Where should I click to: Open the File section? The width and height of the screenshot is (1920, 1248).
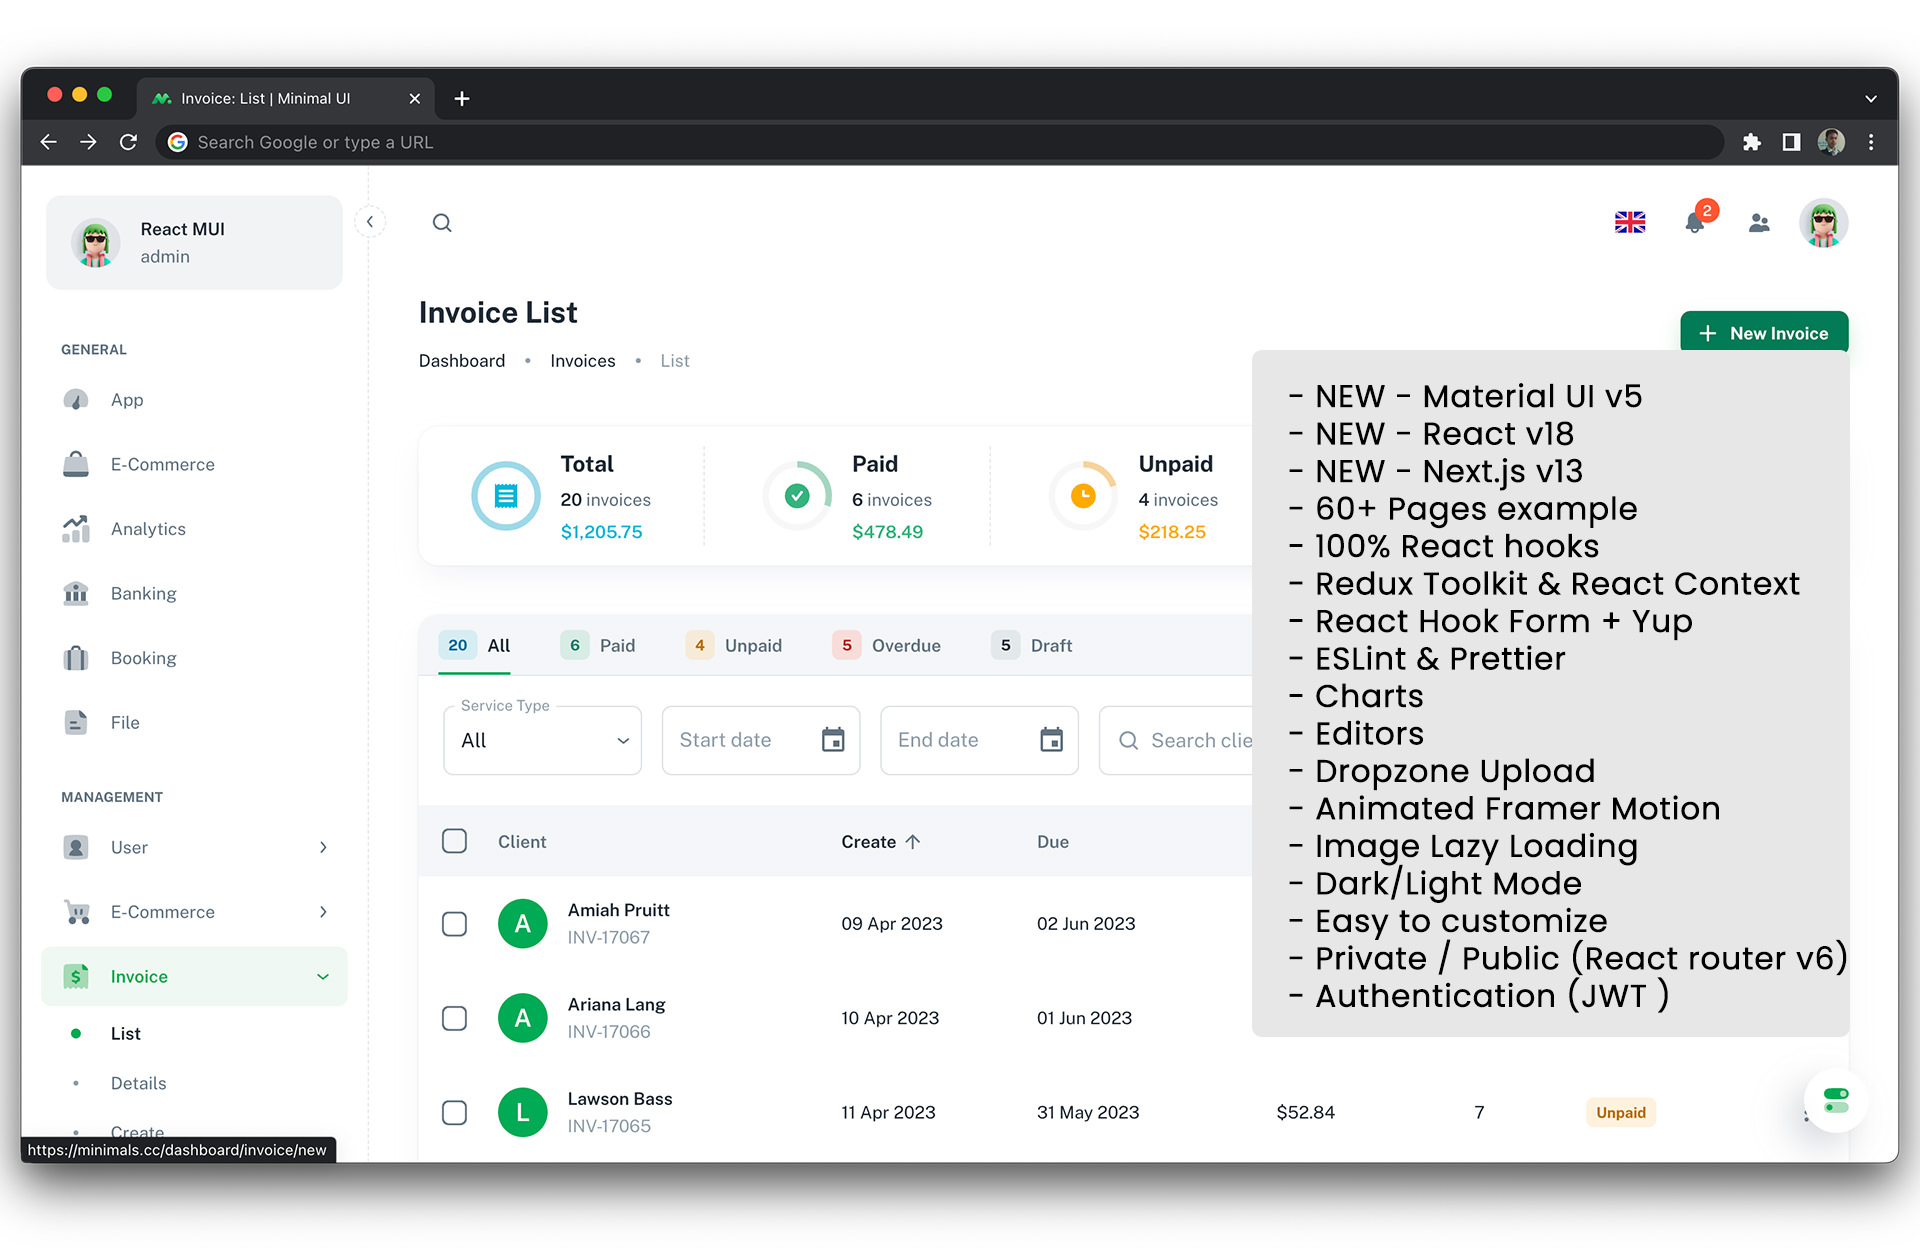point(194,723)
